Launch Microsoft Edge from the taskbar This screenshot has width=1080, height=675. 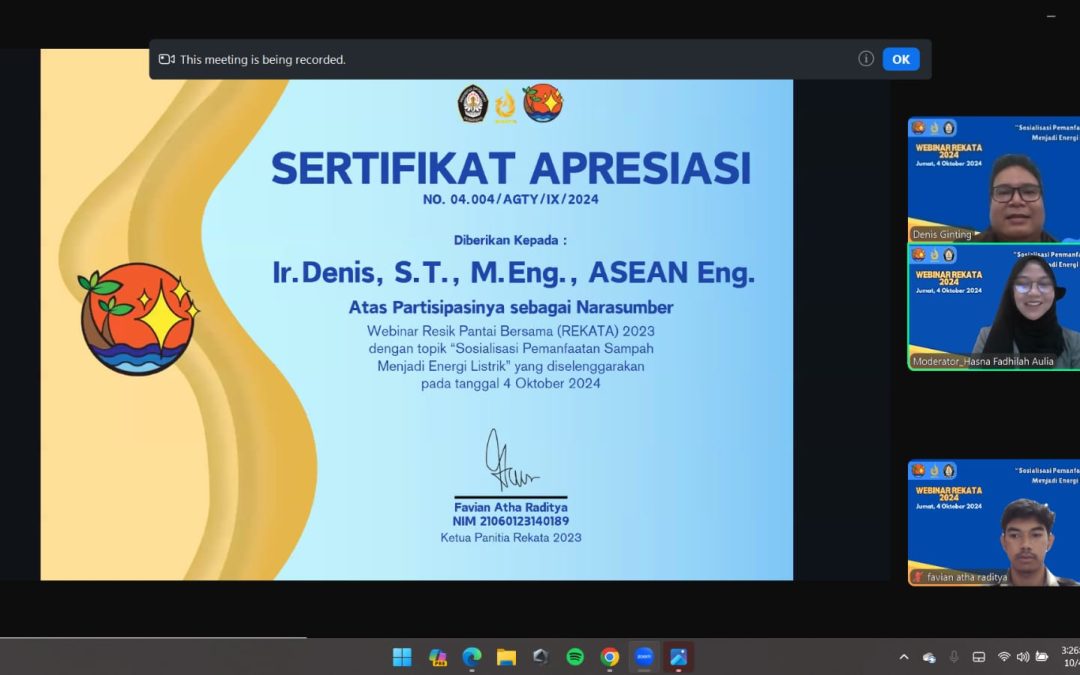(x=472, y=657)
